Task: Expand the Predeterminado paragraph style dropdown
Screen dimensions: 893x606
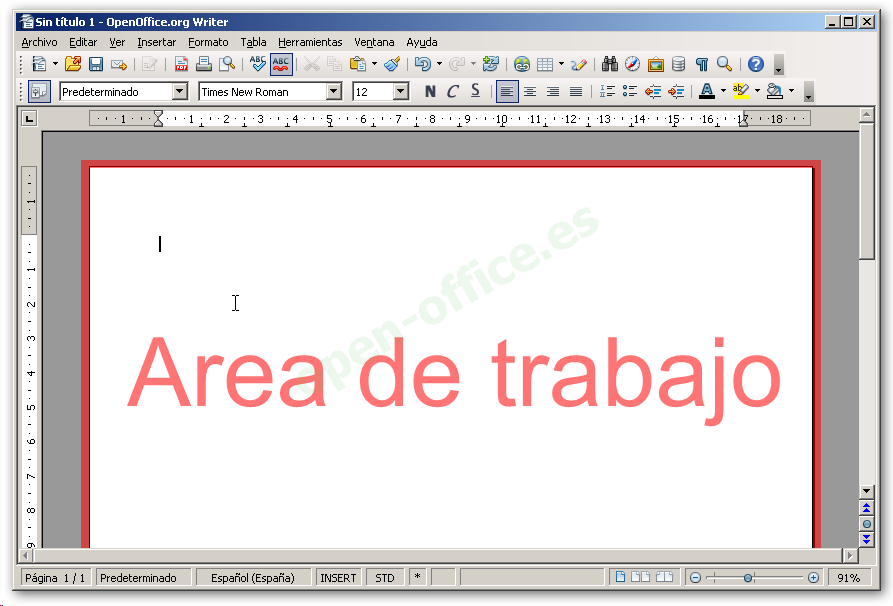Action: click(179, 91)
